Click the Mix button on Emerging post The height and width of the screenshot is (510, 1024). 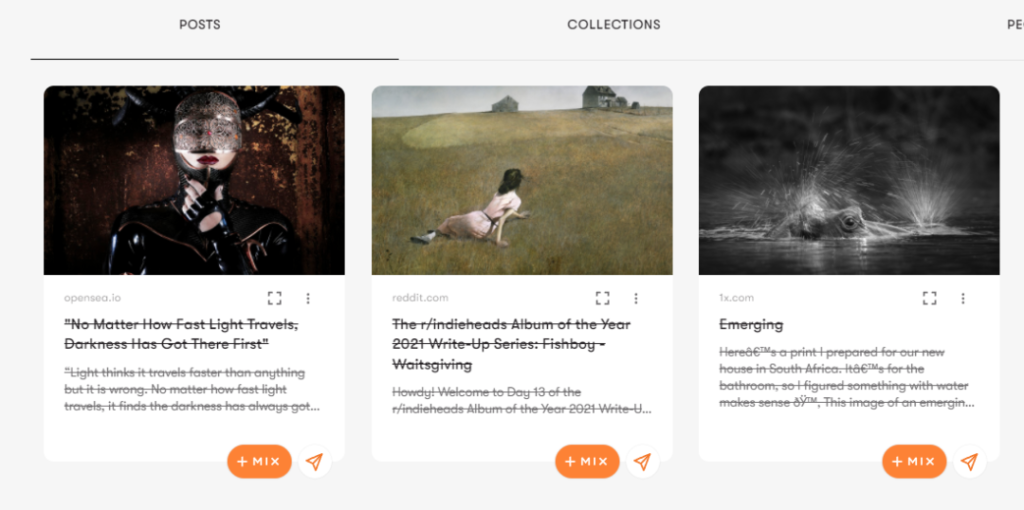coord(914,461)
